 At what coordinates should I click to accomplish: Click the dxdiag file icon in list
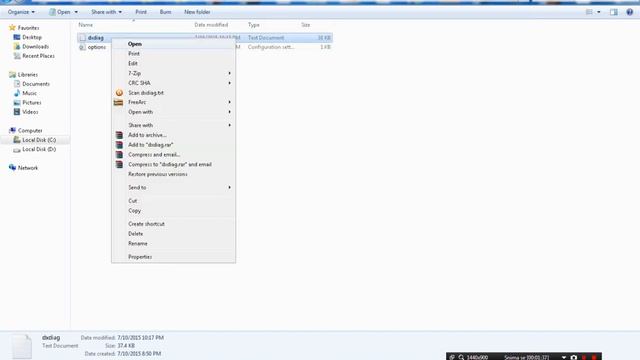coord(82,38)
